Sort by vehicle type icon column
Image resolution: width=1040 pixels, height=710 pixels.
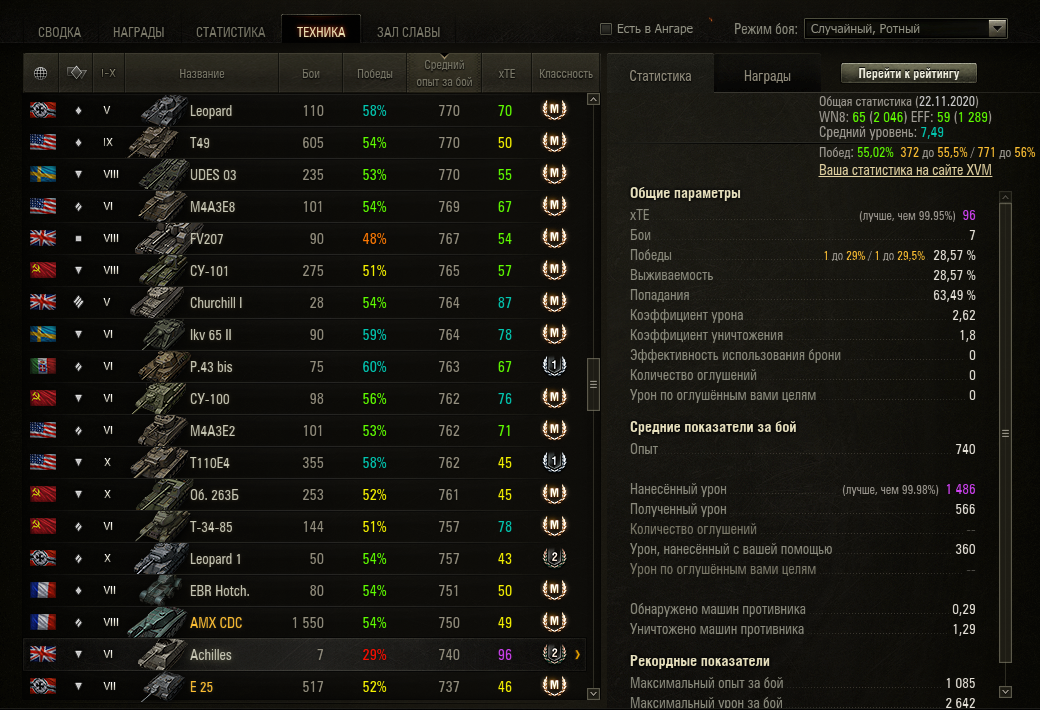click(76, 73)
